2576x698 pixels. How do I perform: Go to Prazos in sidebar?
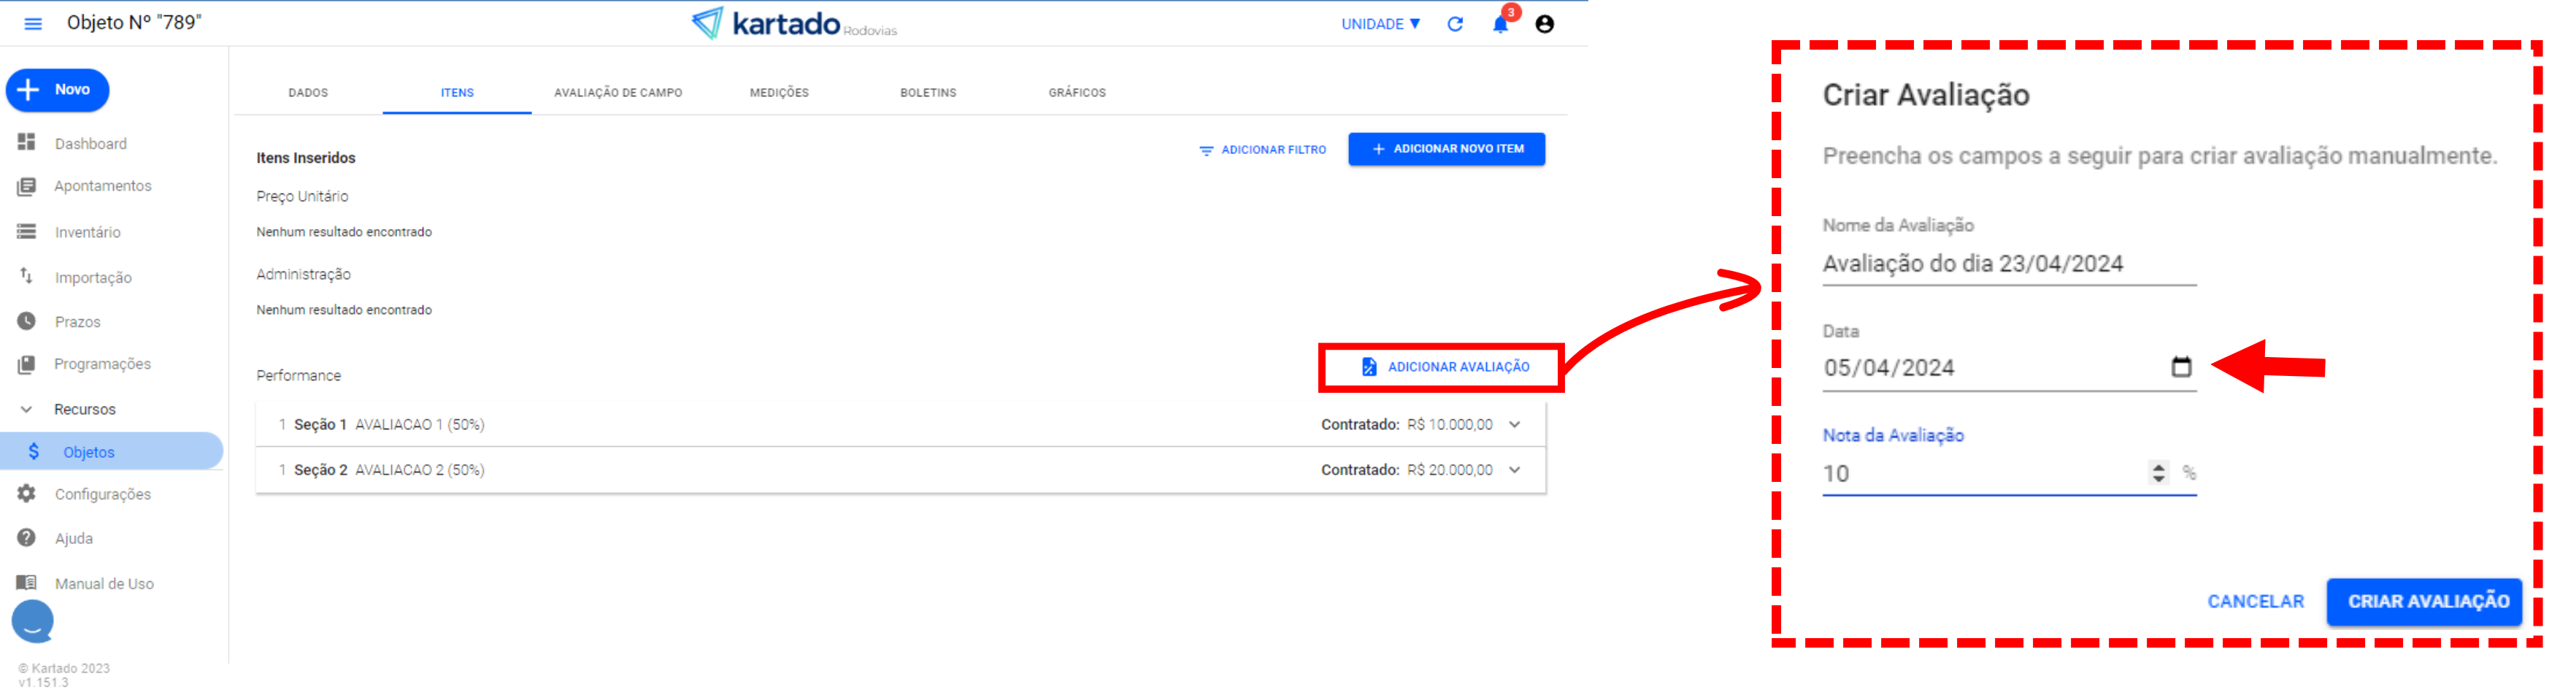[77, 321]
